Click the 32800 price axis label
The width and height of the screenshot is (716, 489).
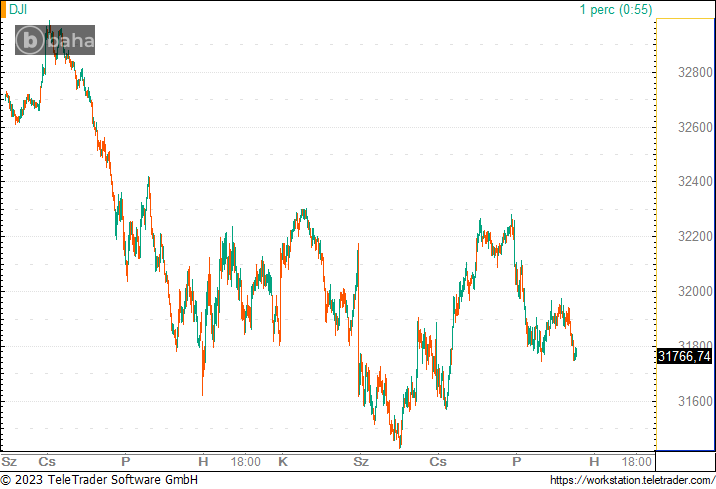(695, 73)
